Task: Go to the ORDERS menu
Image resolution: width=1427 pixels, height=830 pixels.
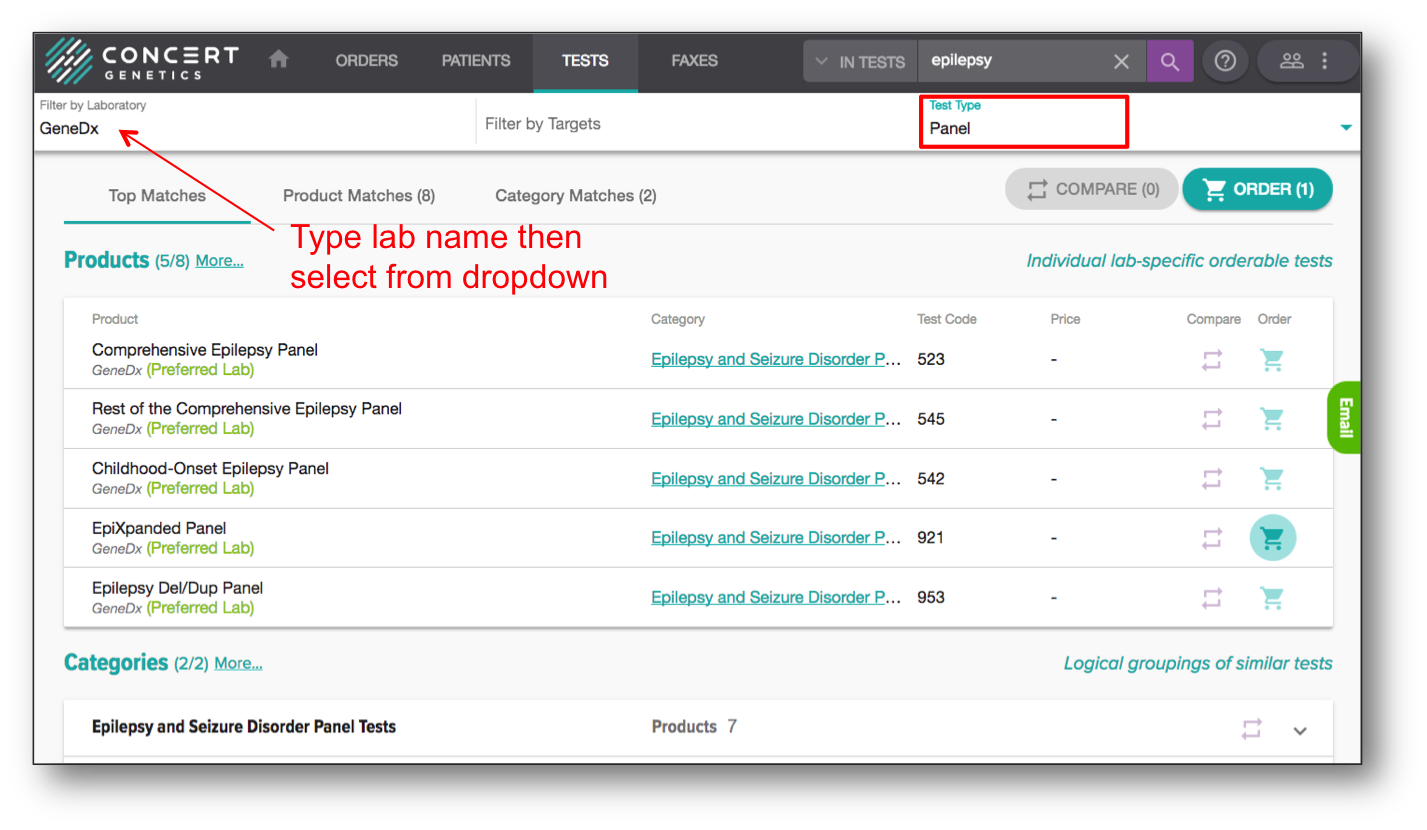Action: pyautogui.click(x=366, y=61)
